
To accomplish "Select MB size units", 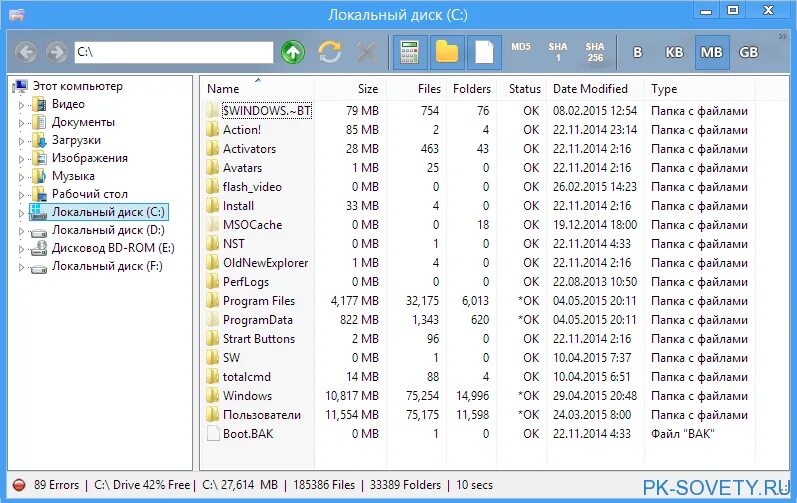I will [x=712, y=52].
